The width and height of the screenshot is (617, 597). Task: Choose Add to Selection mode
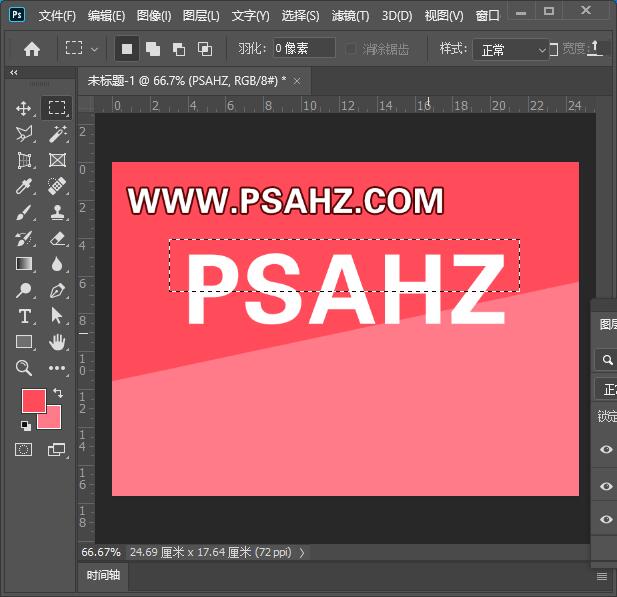[x=153, y=49]
